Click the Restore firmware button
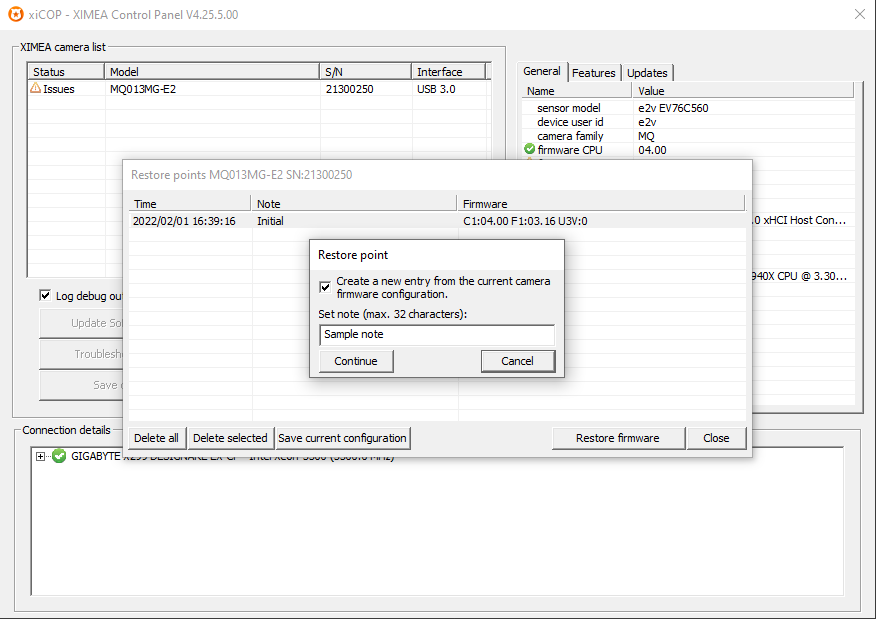The height and width of the screenshot is (619, 876). click(618, 438)
